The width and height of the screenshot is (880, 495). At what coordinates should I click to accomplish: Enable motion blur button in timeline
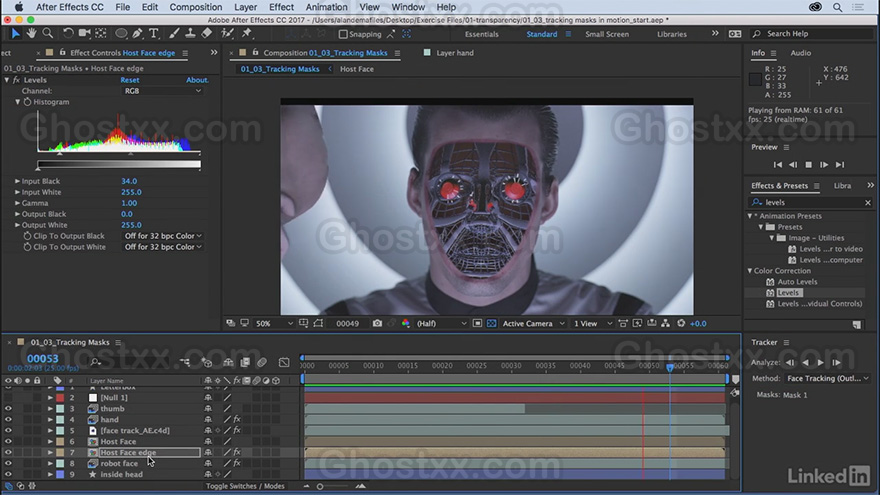262,363
